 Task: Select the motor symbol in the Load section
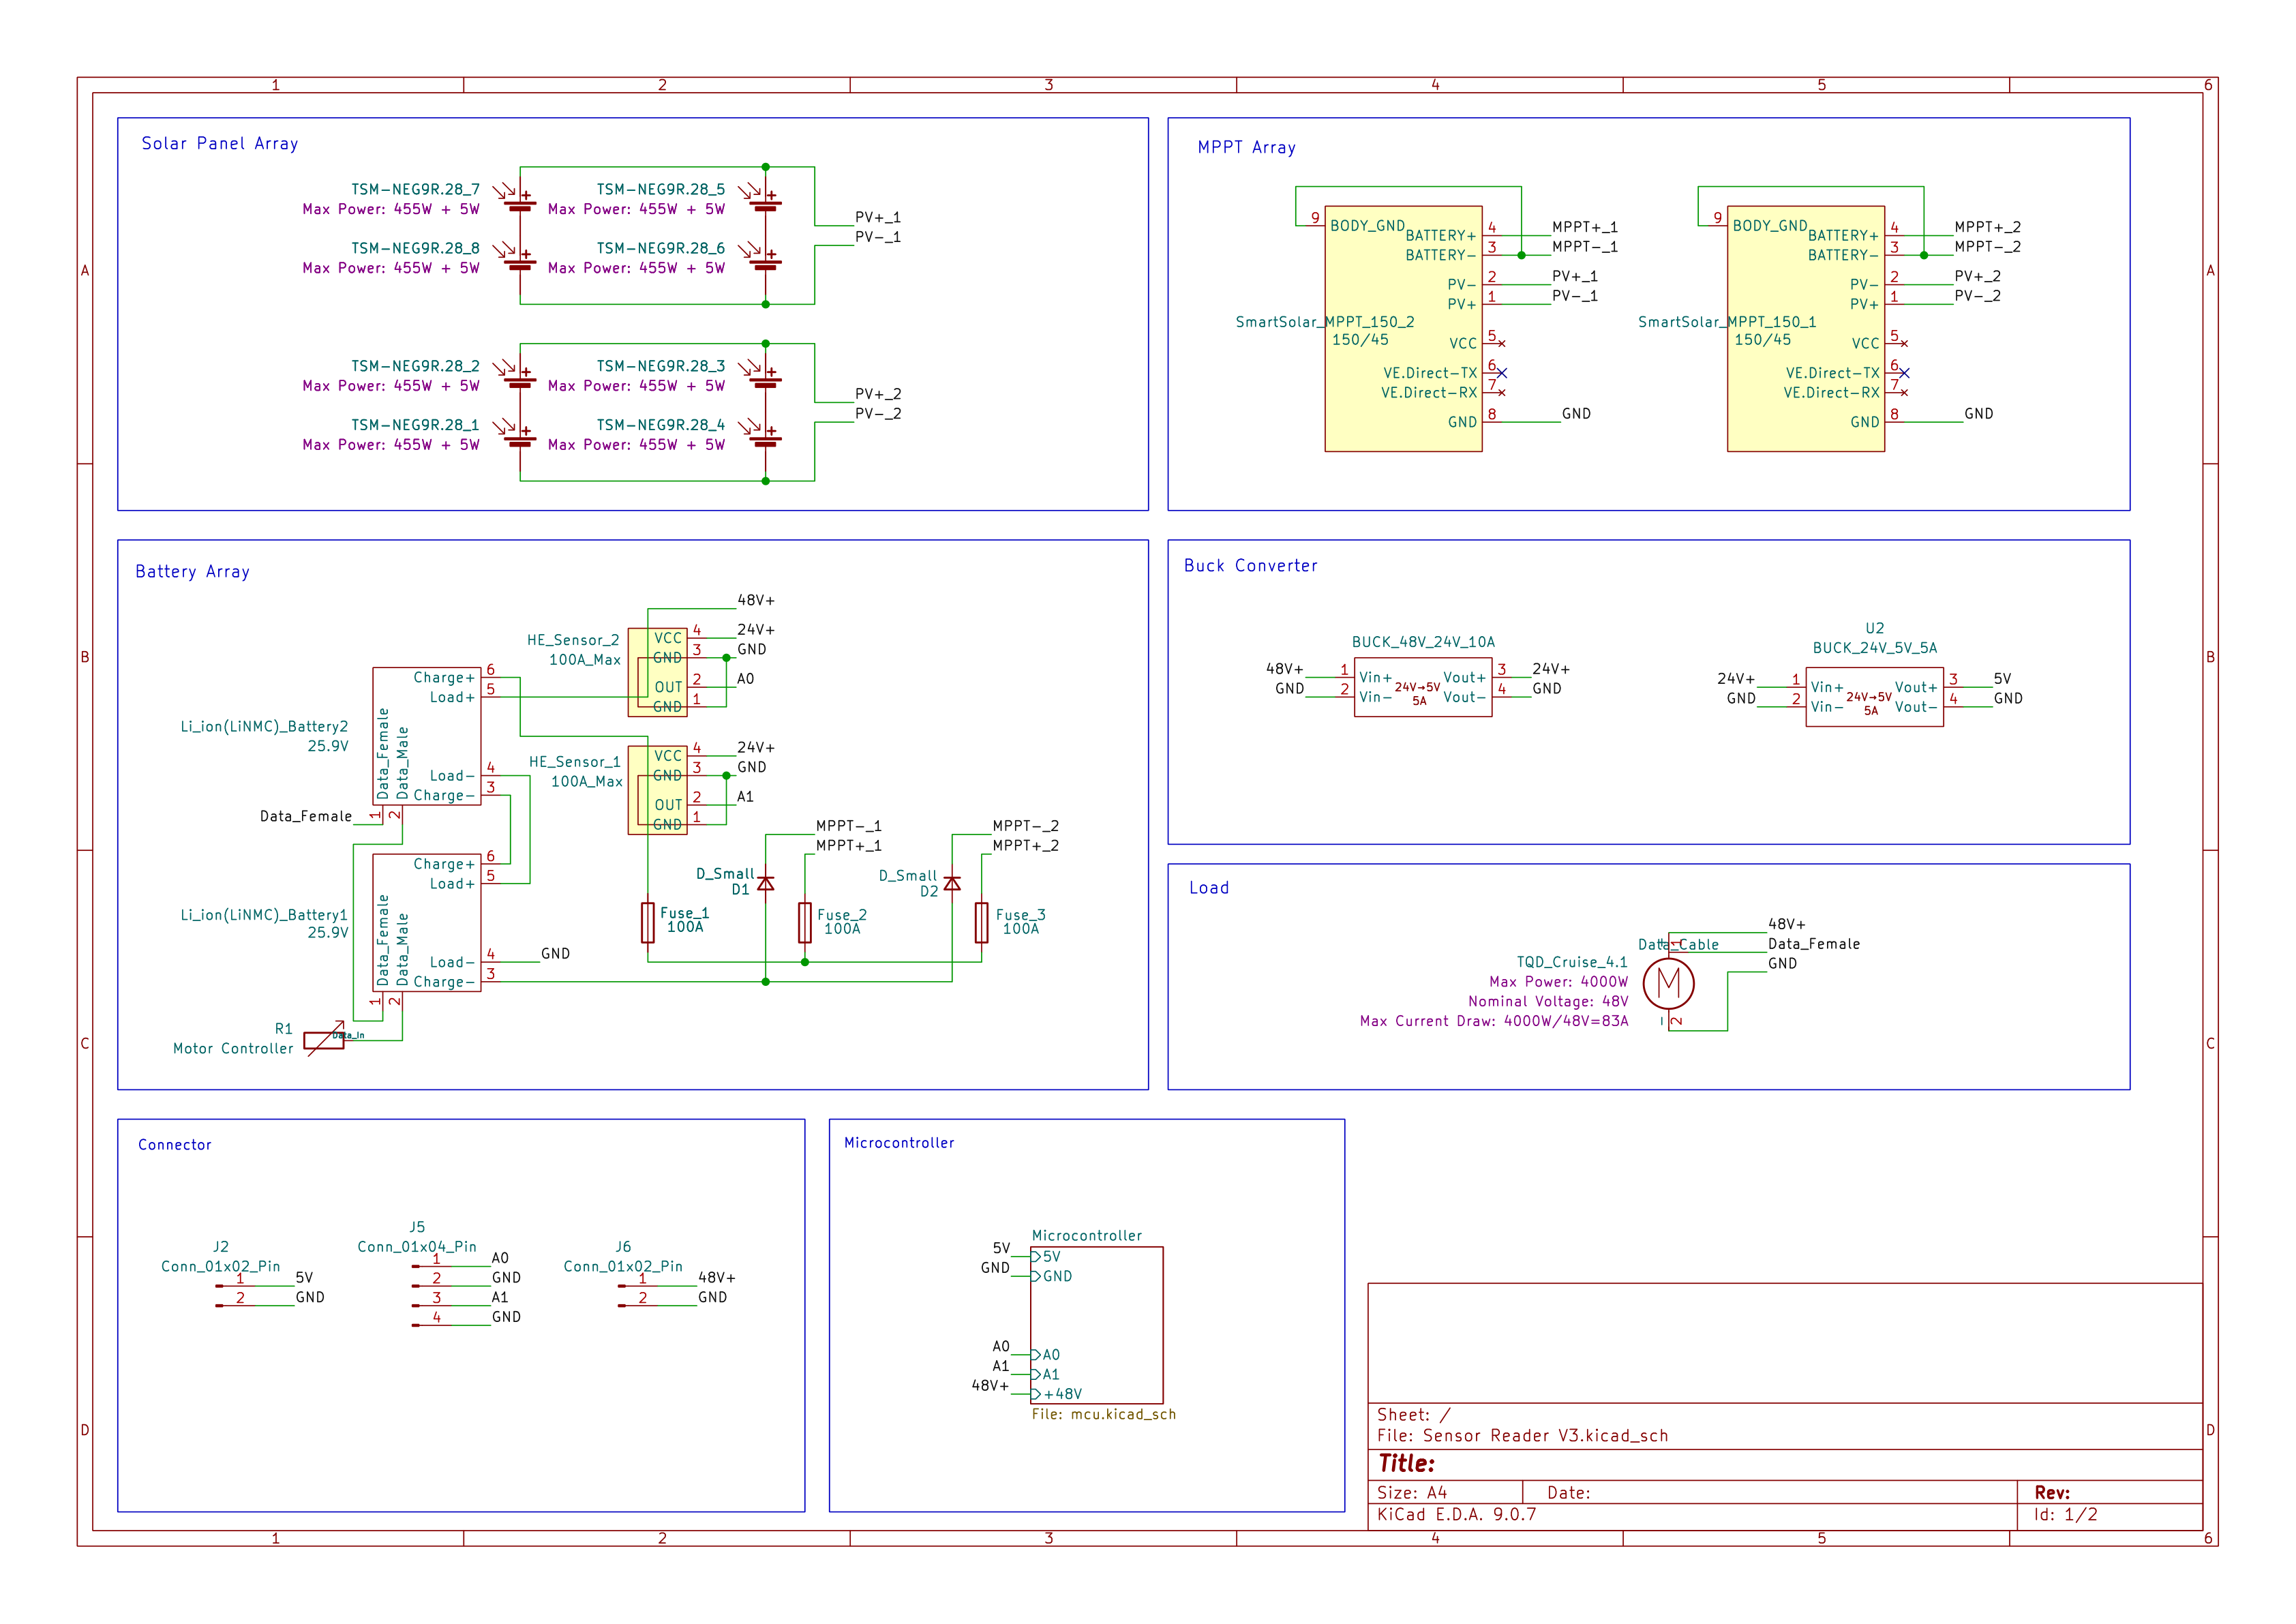pos(1669,983)
